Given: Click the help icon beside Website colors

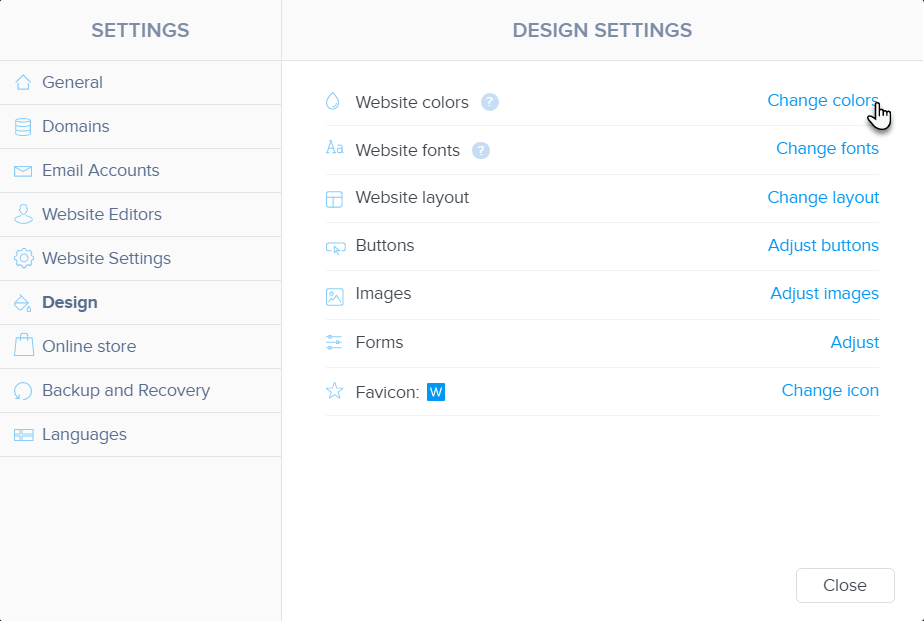Looking at the screenshot, I should (x=490, y=102).
